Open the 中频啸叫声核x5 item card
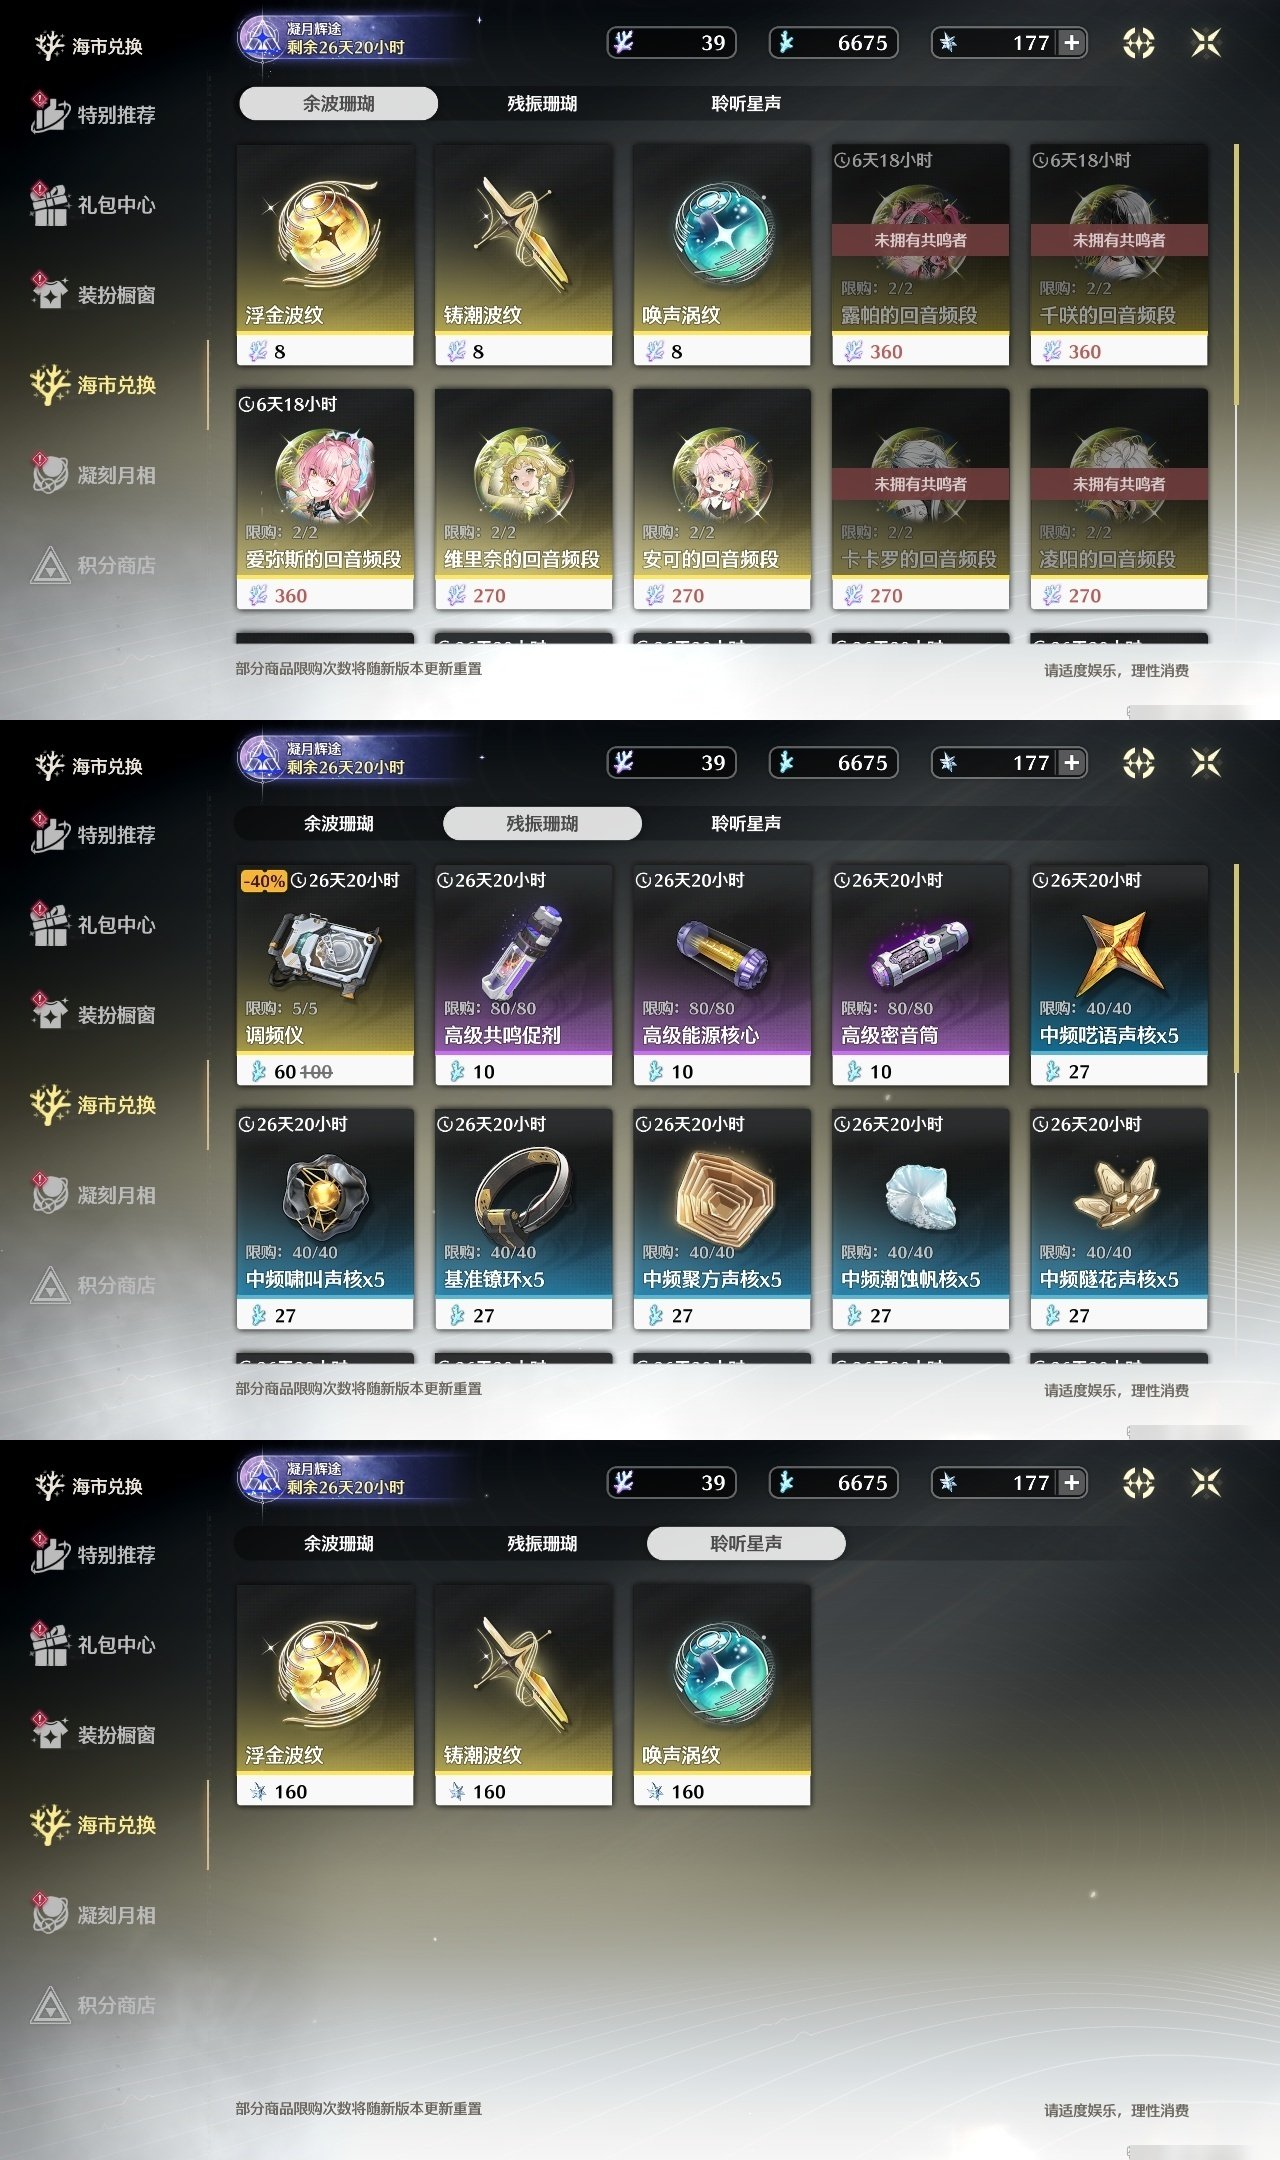This screenshot has width=1280, height=2160. click(x=325, y=1219)
